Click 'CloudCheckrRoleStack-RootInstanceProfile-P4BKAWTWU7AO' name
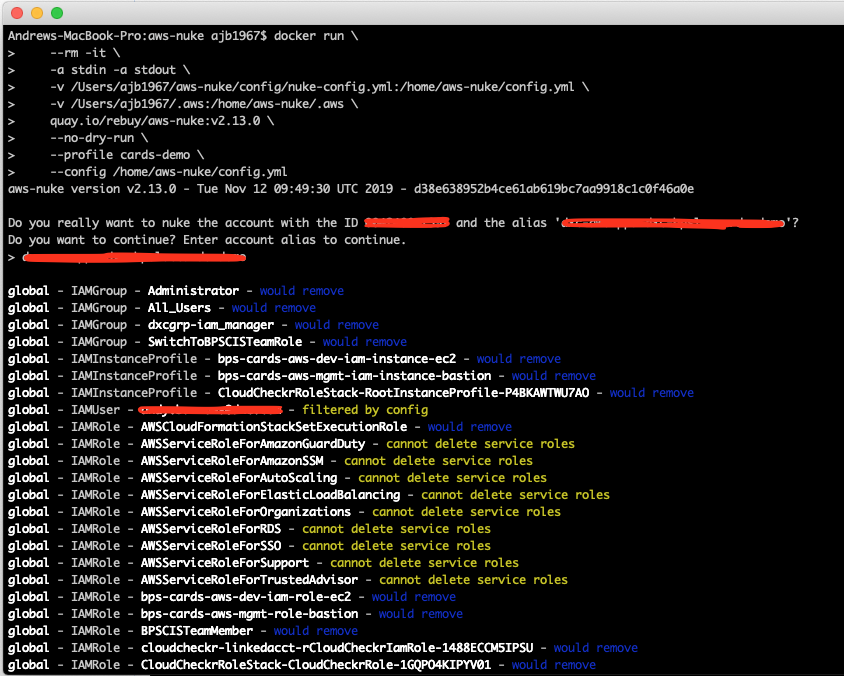This screenshot has height=676, width=844. pos(403,393)
